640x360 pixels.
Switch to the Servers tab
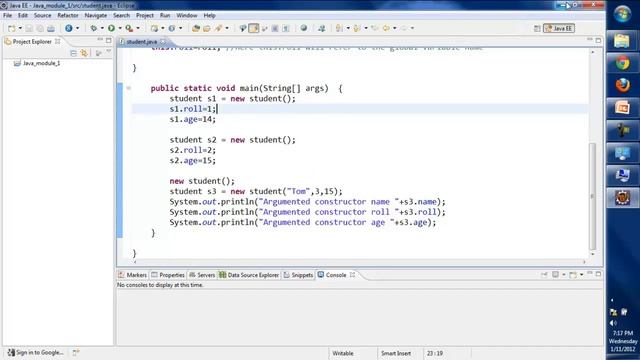tap(202, 275)
